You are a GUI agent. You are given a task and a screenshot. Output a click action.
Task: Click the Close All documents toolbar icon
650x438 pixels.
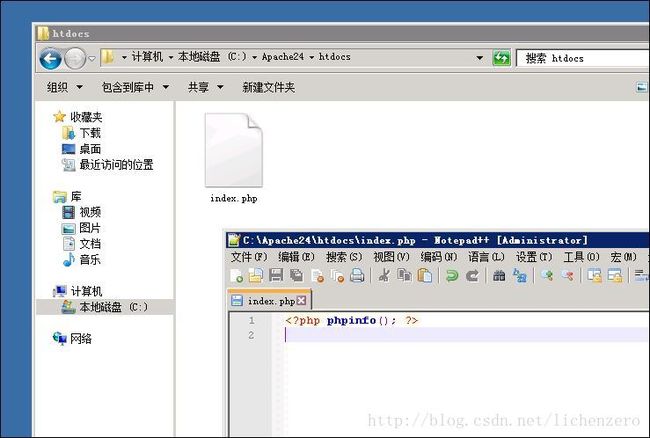click(337, 276)
